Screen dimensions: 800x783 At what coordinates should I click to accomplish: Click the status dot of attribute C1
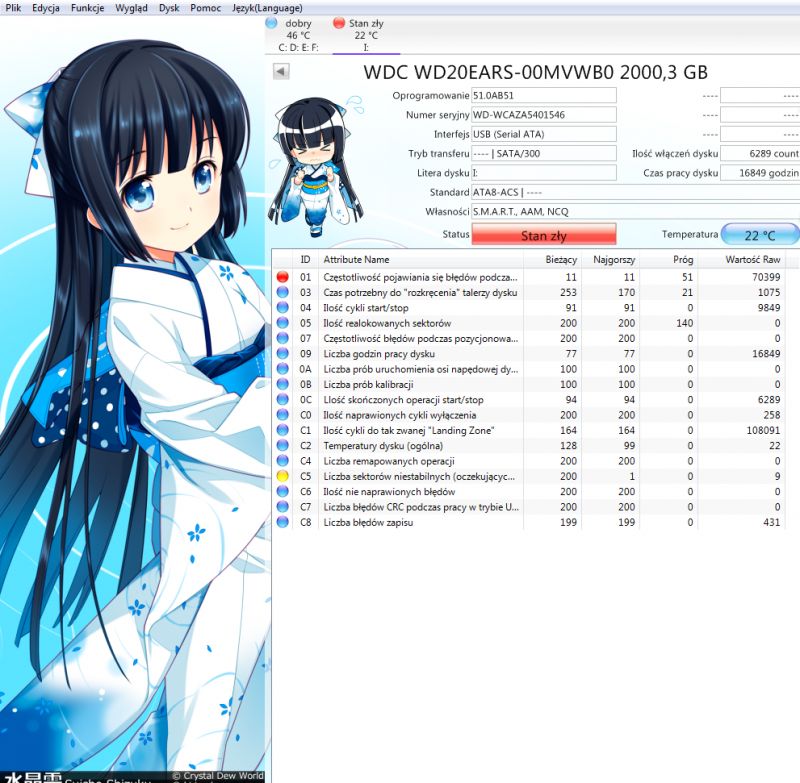tap(282, 430)
